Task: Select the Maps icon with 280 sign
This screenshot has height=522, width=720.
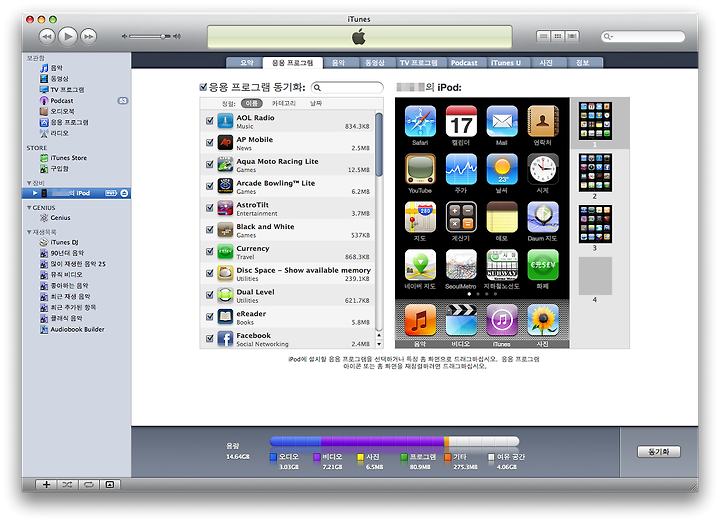Action: point(420,217)
